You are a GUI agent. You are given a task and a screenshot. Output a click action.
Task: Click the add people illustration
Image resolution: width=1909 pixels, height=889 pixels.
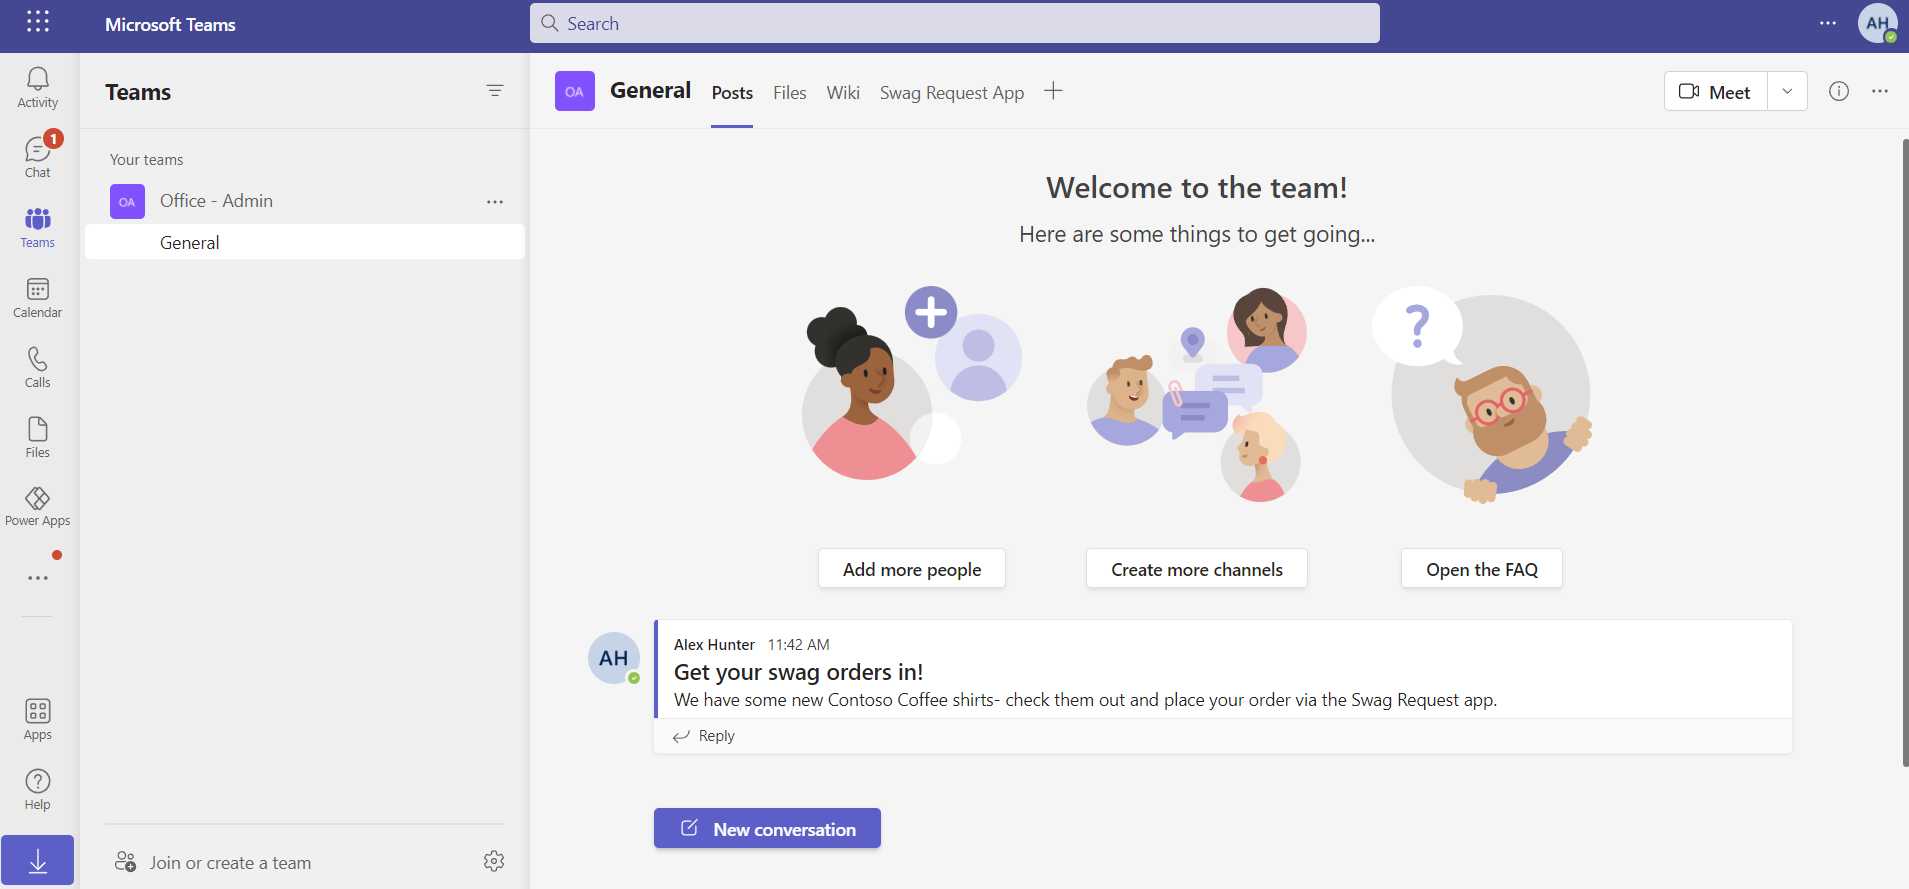[911, 384]
